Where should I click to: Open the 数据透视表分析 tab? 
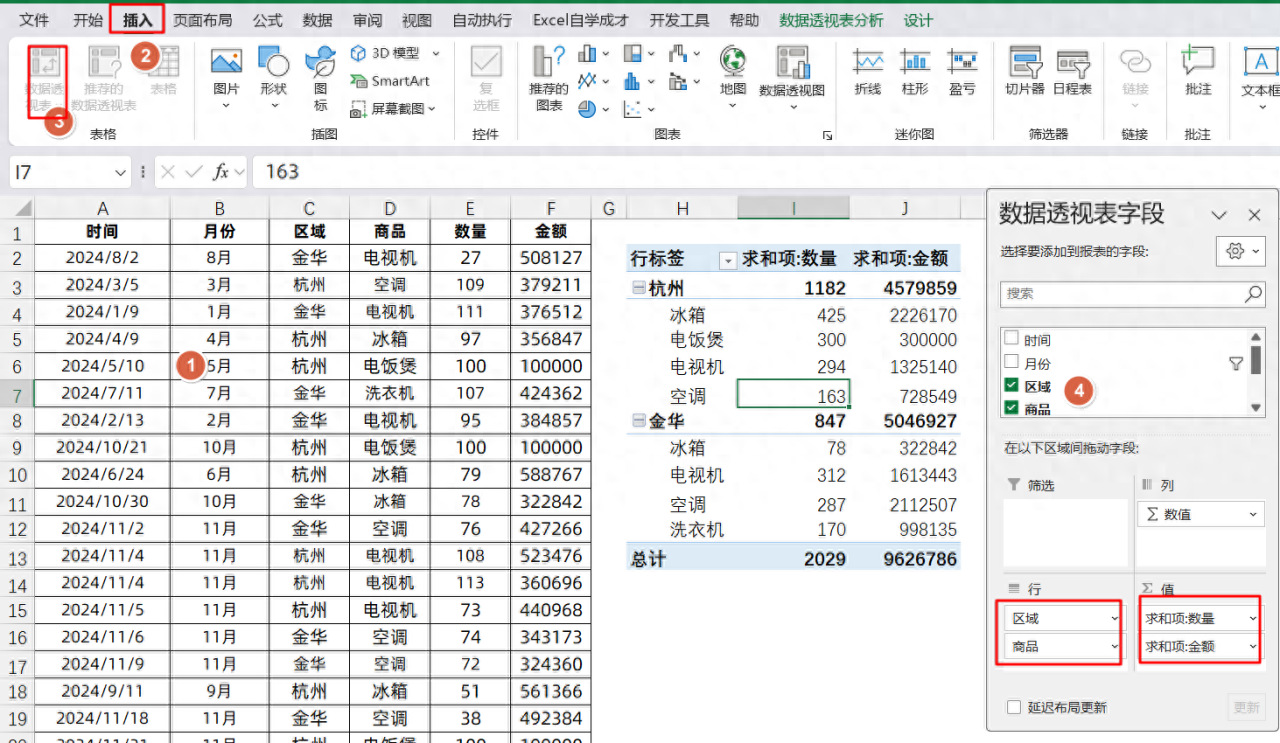[831, 20]
